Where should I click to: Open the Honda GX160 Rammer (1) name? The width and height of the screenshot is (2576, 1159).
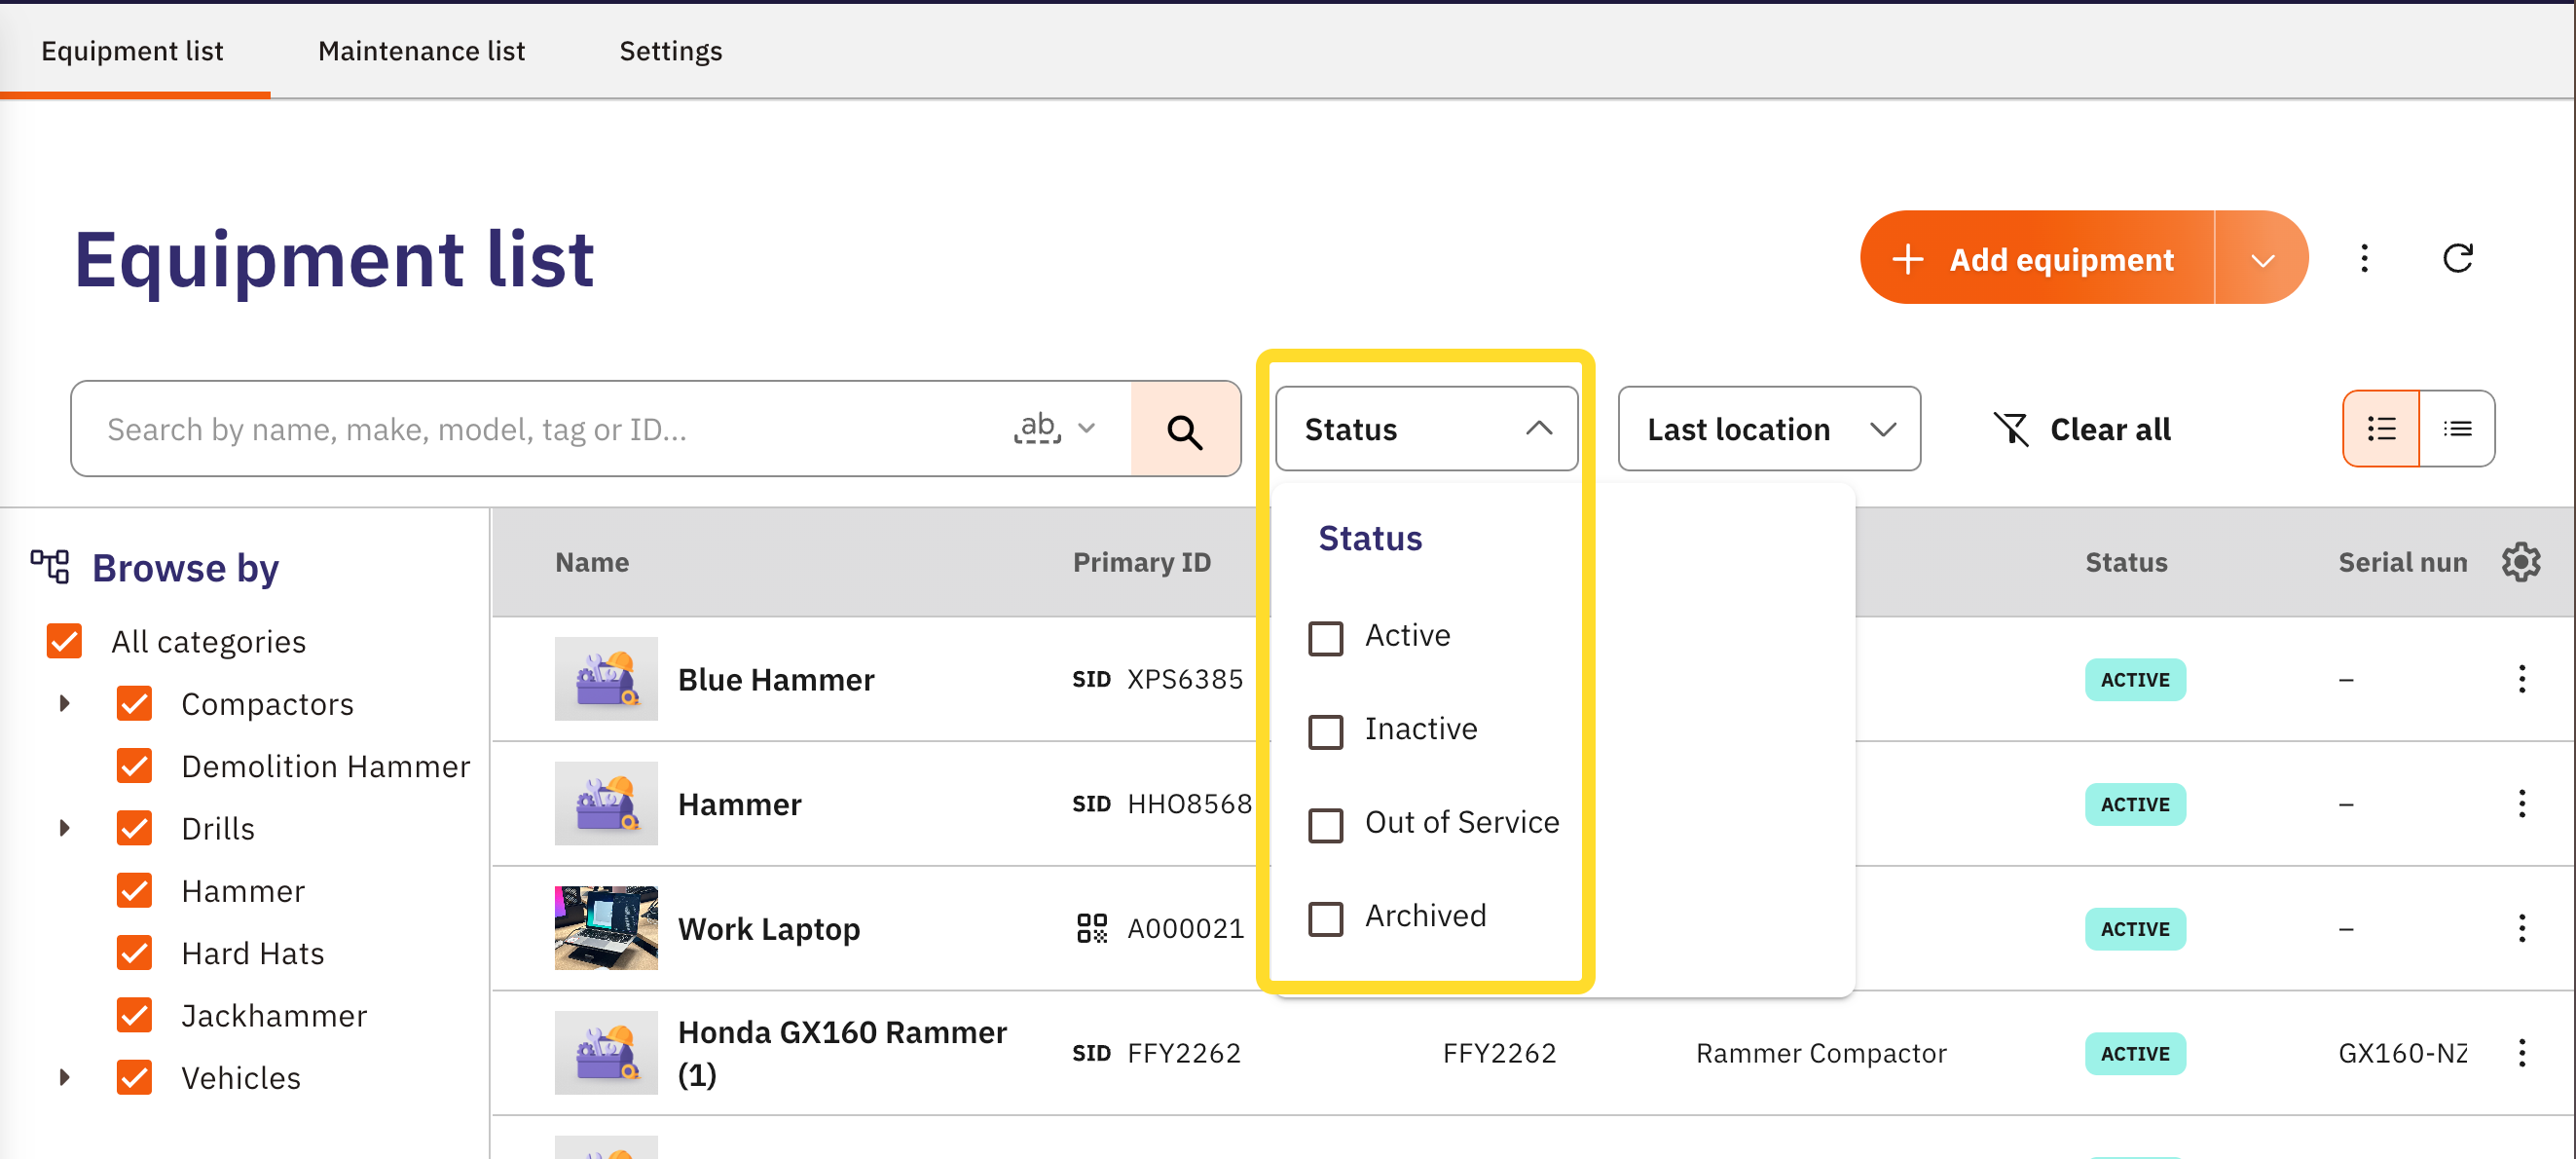point(842,1053)
